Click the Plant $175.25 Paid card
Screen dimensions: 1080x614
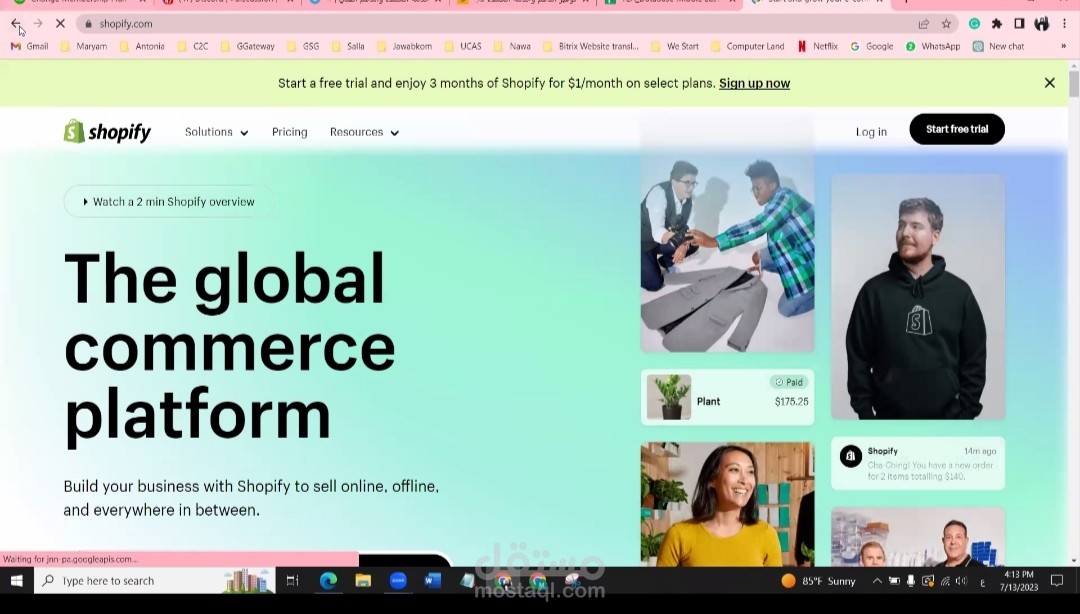(x=727, y=397)
